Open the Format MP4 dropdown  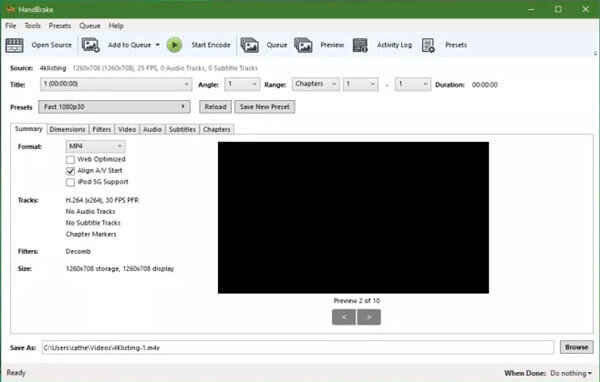(x=96, y=146)
